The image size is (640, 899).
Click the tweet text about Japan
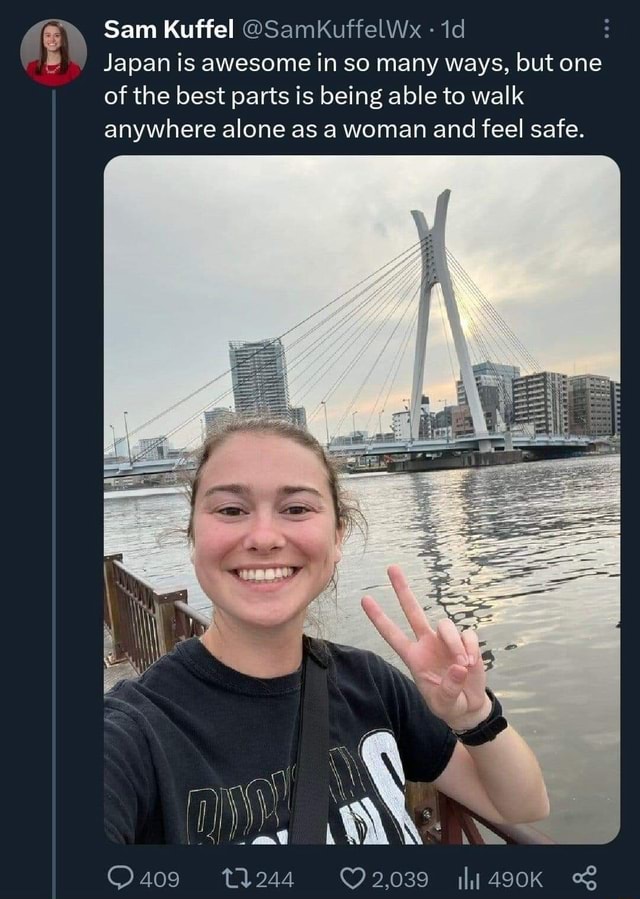pos(354,96)
